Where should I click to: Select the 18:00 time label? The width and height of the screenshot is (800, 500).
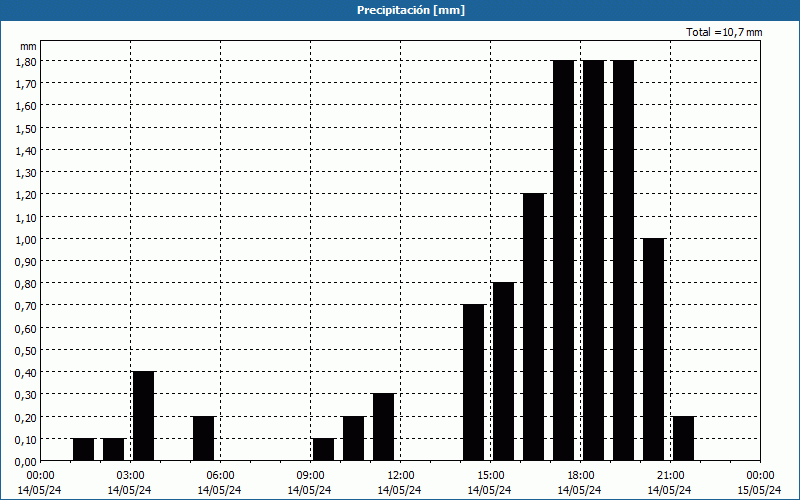(x=580, y=476)
